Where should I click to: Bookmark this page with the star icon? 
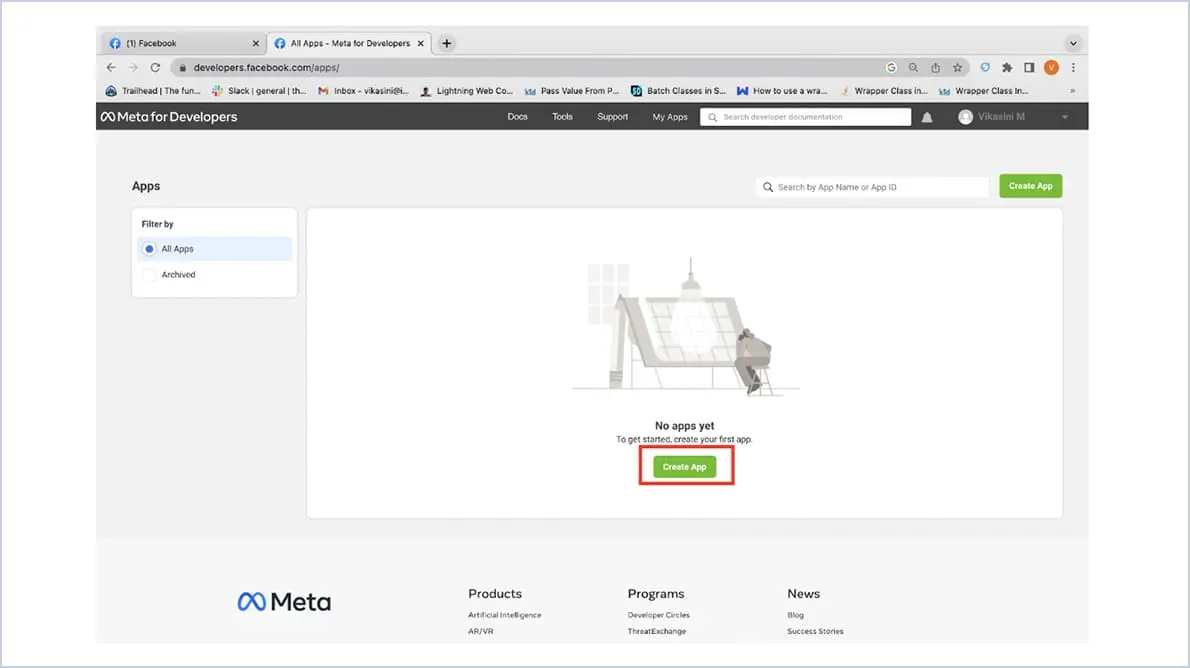tap(957, 68)
